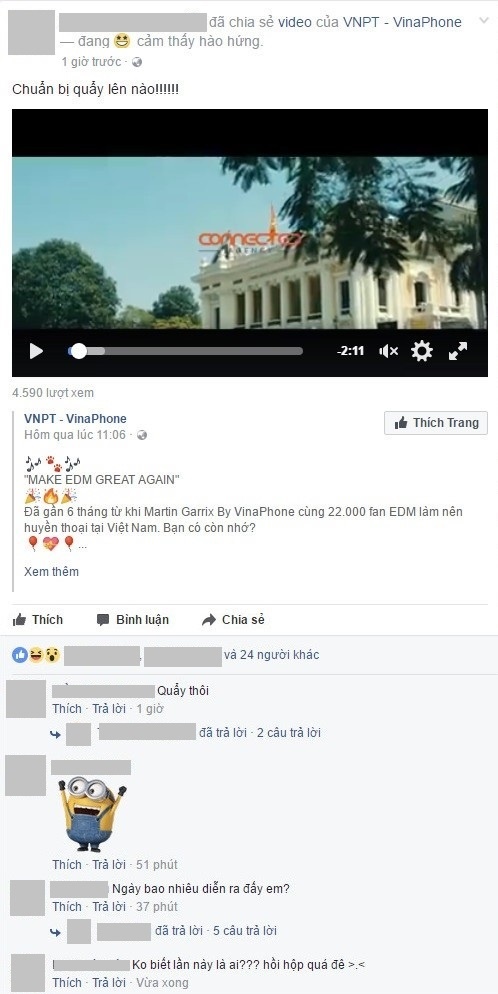Unmute the video with the speaker icon

[x=388, y=351]
